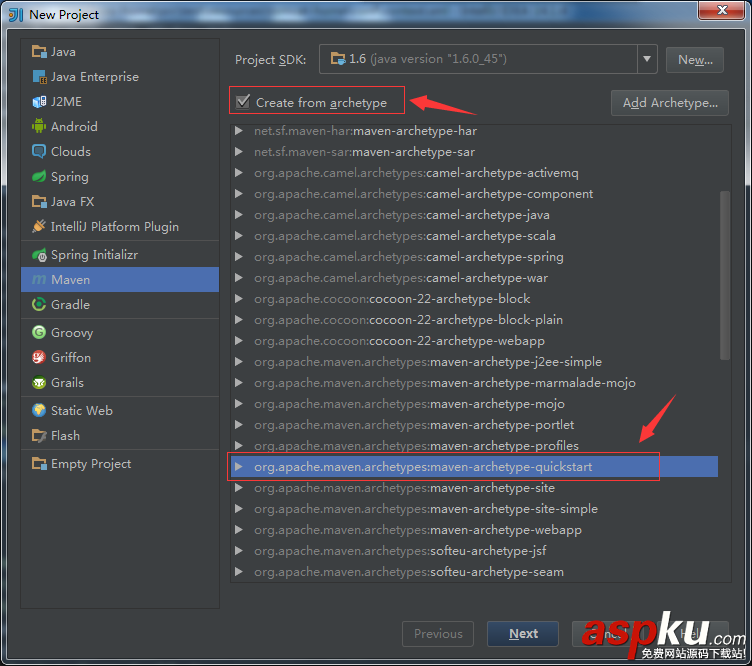Expand the maven-archetype-sar node

pyautogui.click(x=238, y=152)
